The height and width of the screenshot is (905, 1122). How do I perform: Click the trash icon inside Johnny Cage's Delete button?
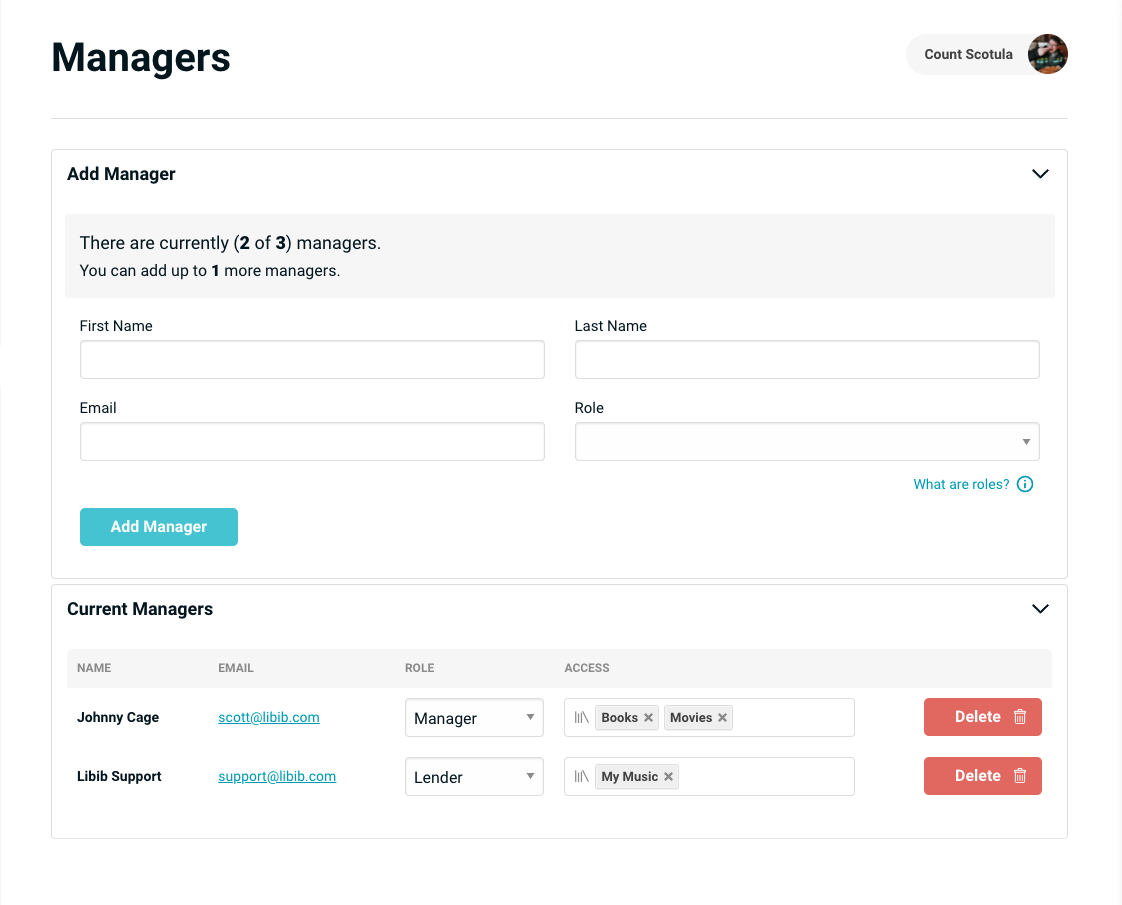[x=1020, y=717]
